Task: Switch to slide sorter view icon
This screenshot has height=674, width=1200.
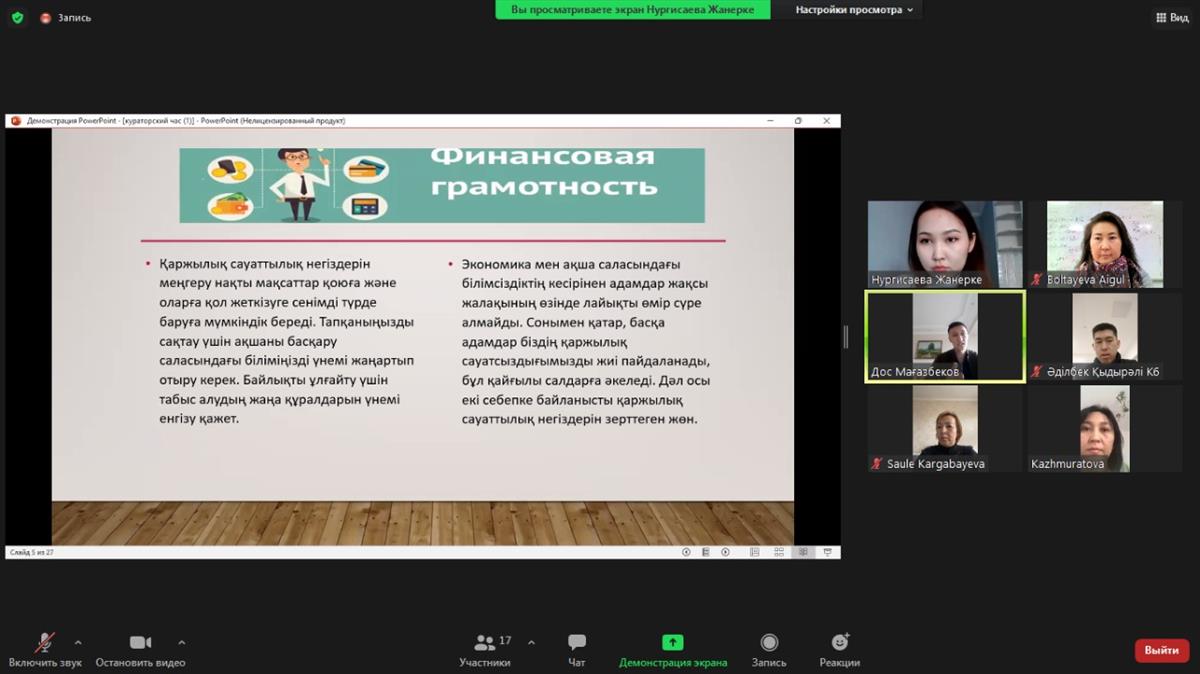Action: pos(779,552)
